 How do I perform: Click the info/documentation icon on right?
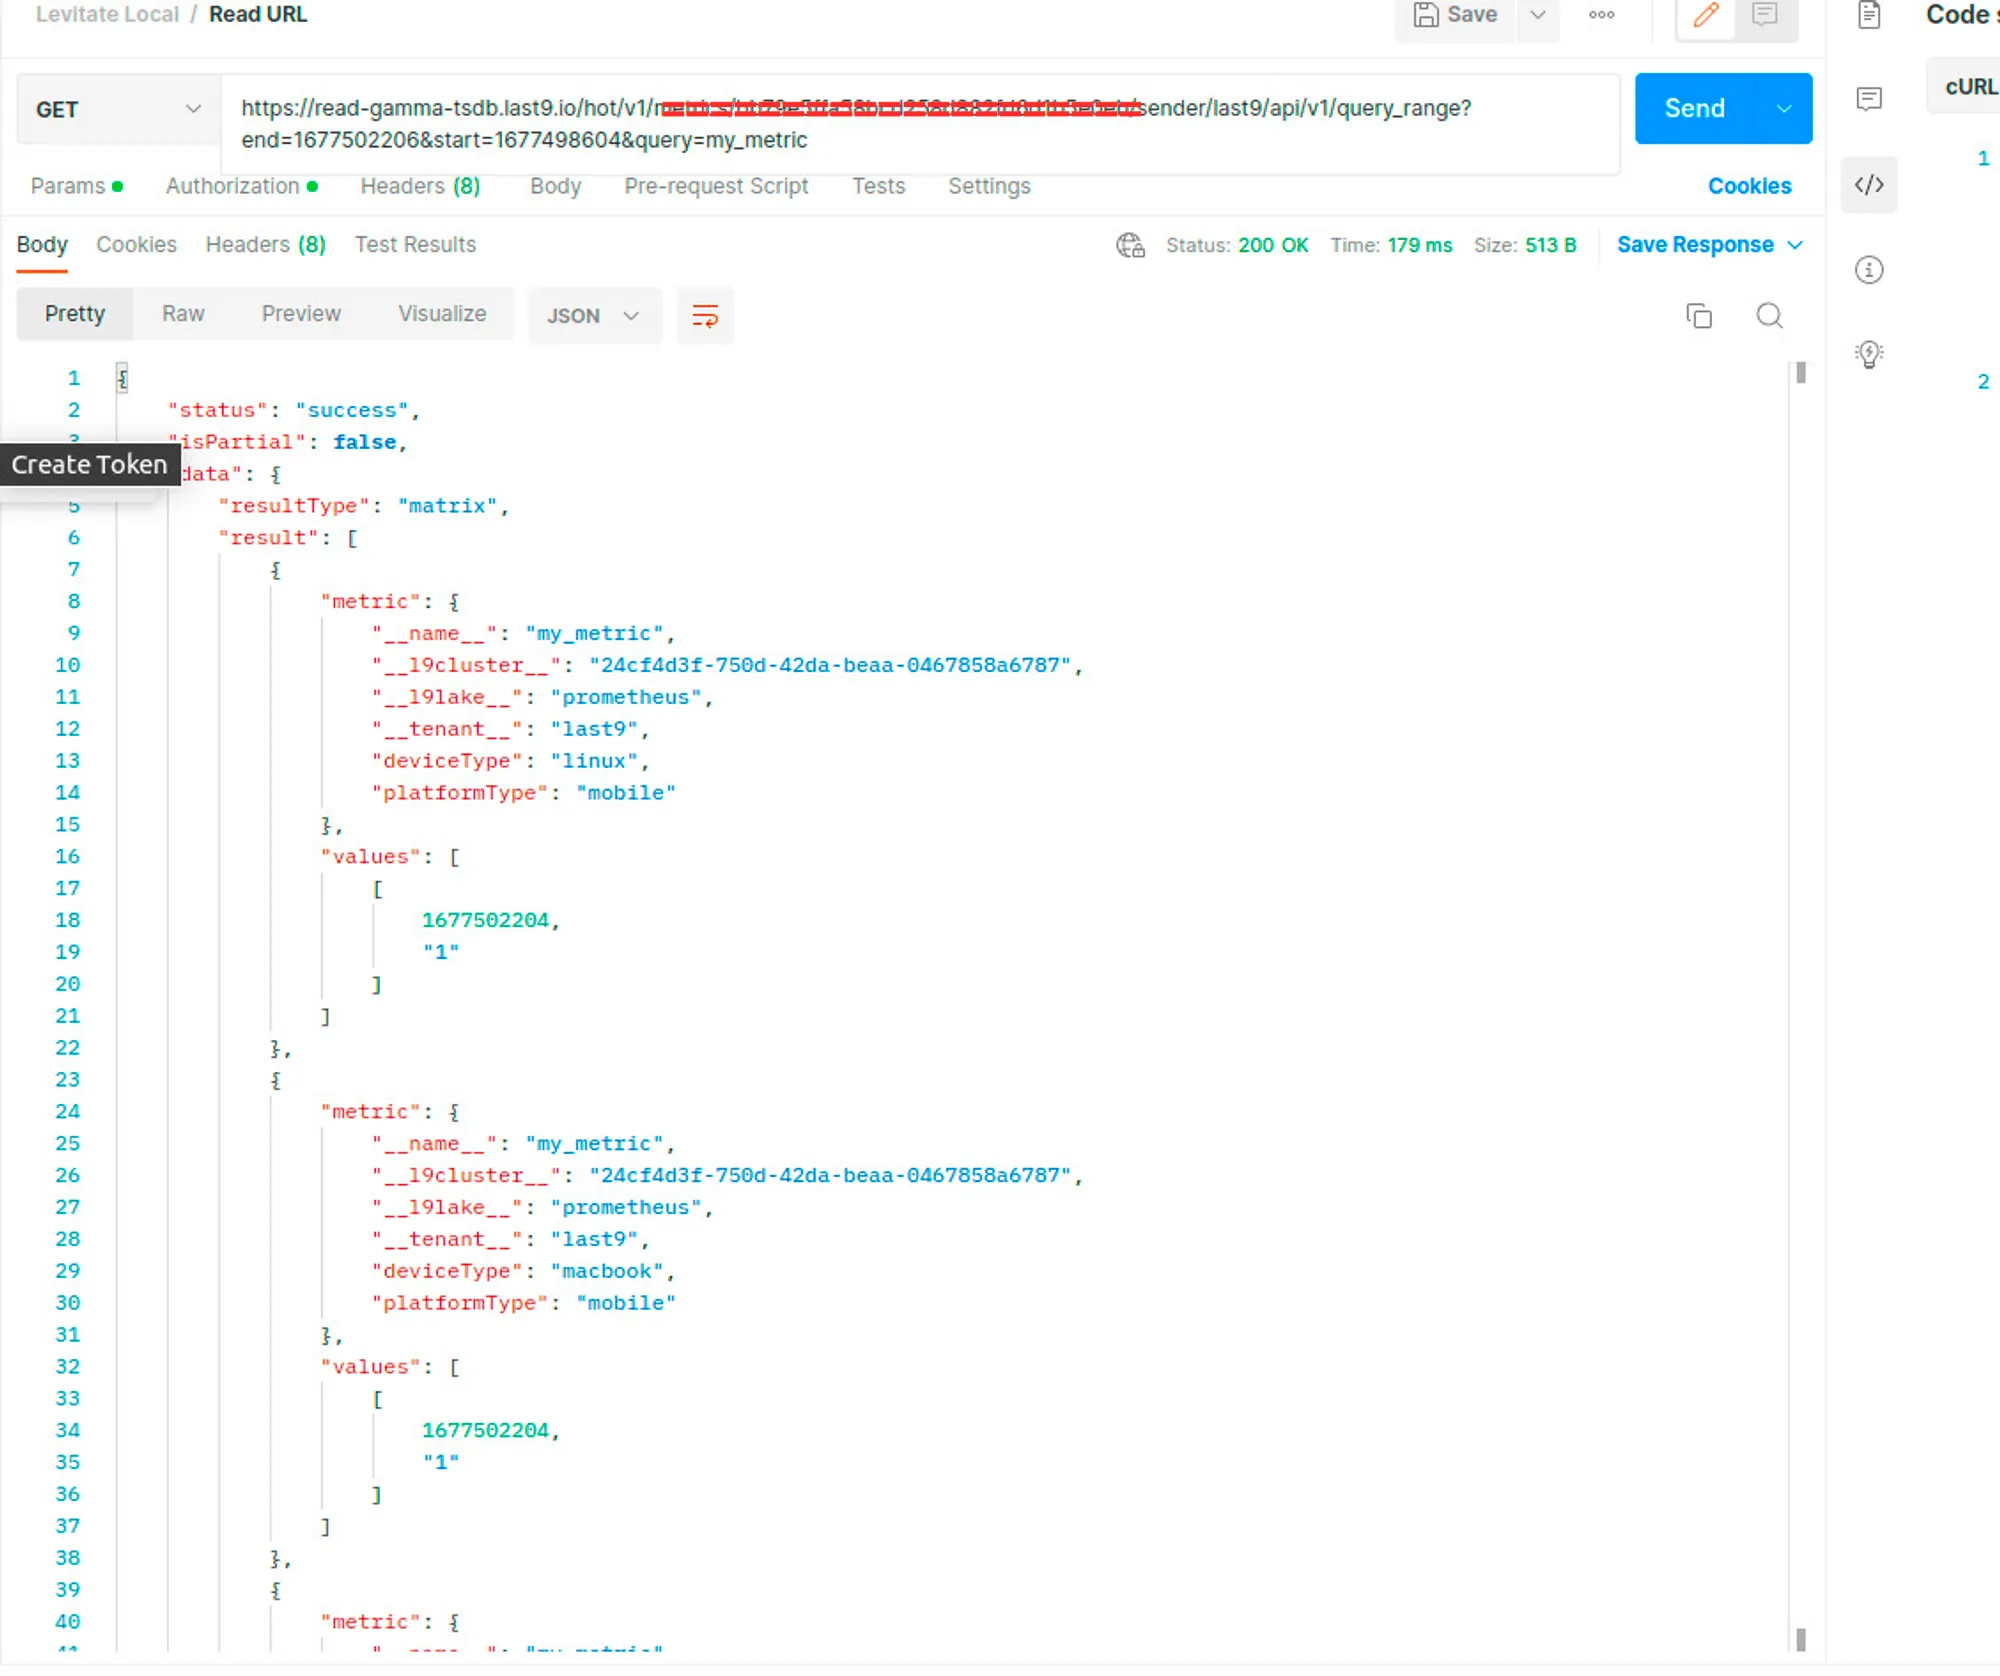pyautogui.click(x=1867, y=269)
